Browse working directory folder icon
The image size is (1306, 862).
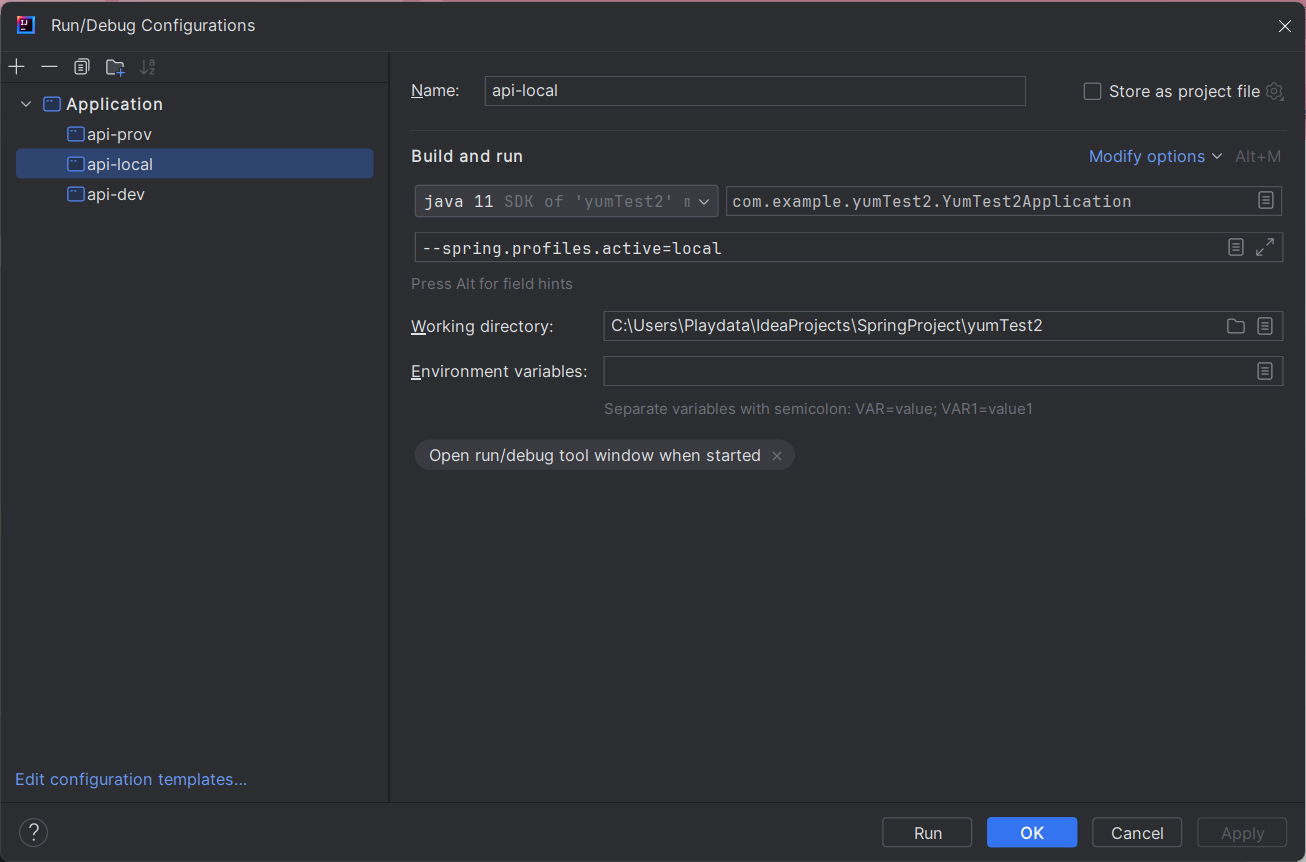coord(1236,326)
